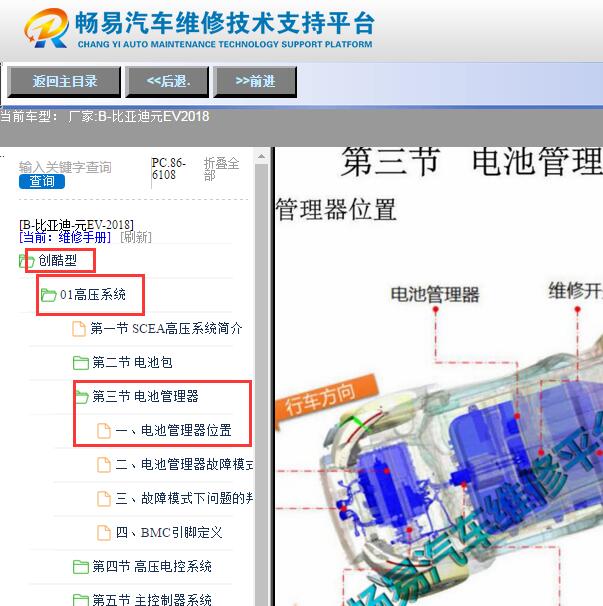Click the blue 查询 search button
The image size is (603, 606).
pos(42,181)
